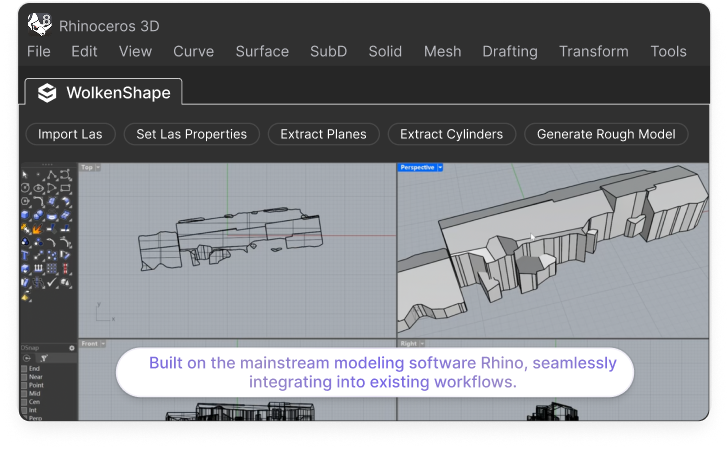Screen dimensions: 728x449
Task: Click the circular arrow OSnap icon
Action: [26, 358]
